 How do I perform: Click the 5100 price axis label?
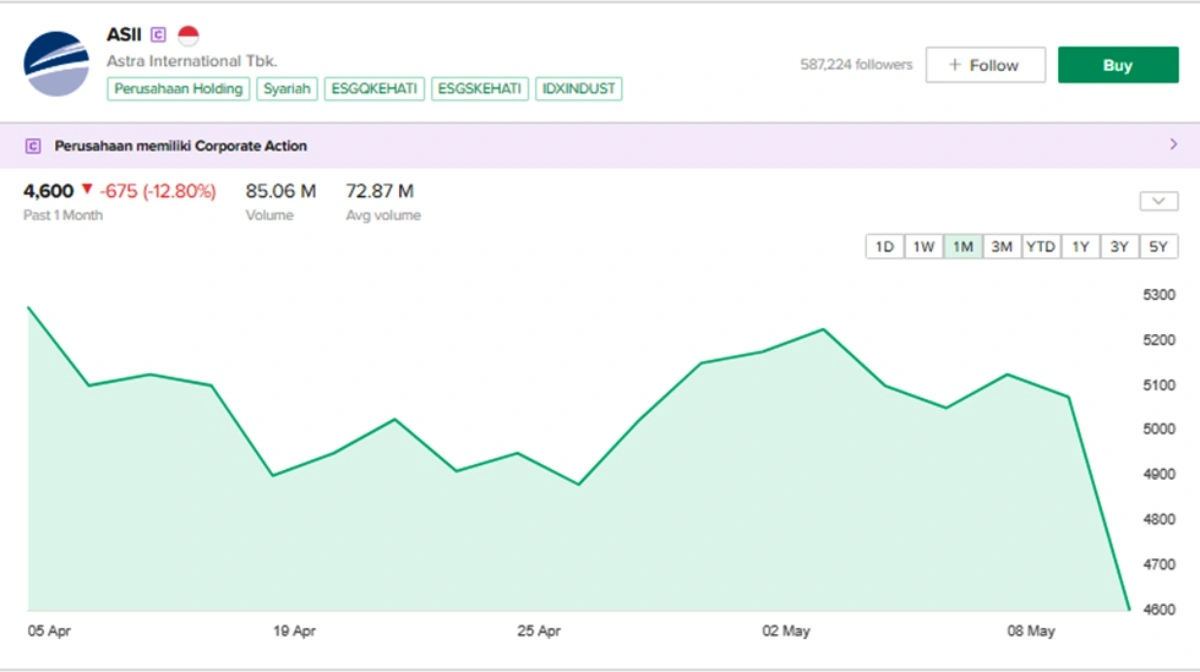(x=1159, y=385)
